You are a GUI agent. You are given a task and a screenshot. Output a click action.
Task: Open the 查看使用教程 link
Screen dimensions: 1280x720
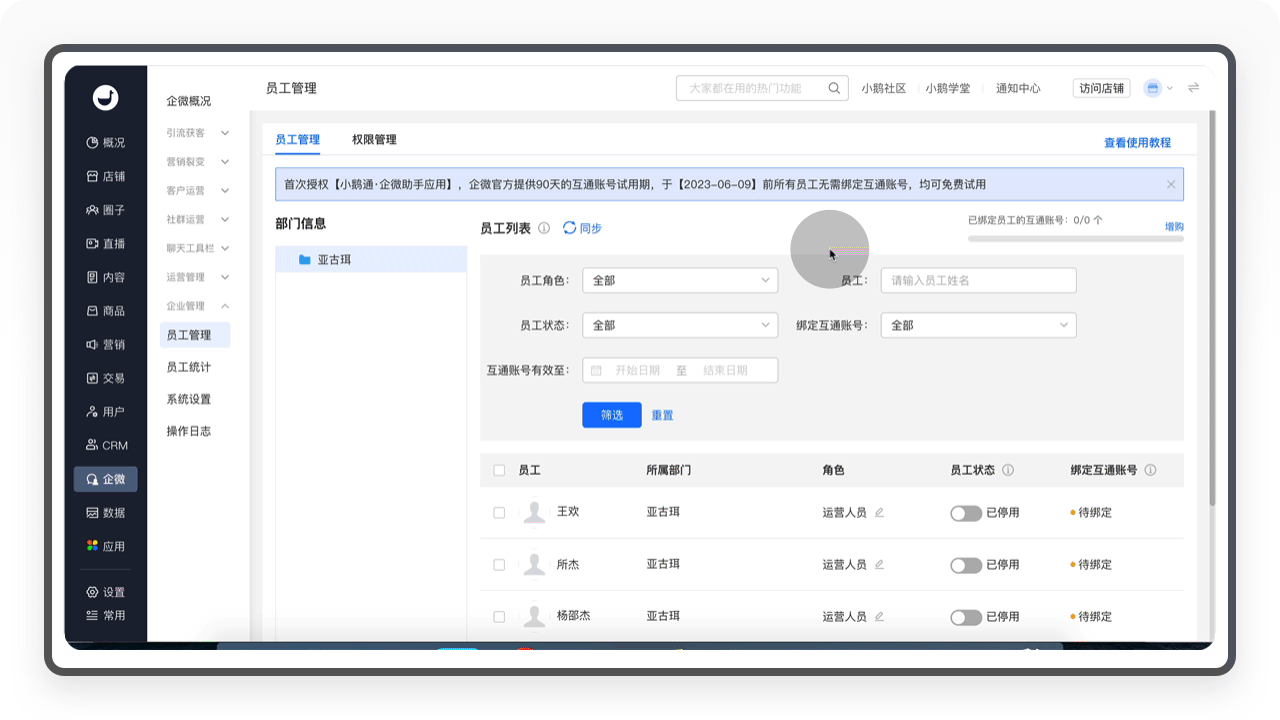1137,143
